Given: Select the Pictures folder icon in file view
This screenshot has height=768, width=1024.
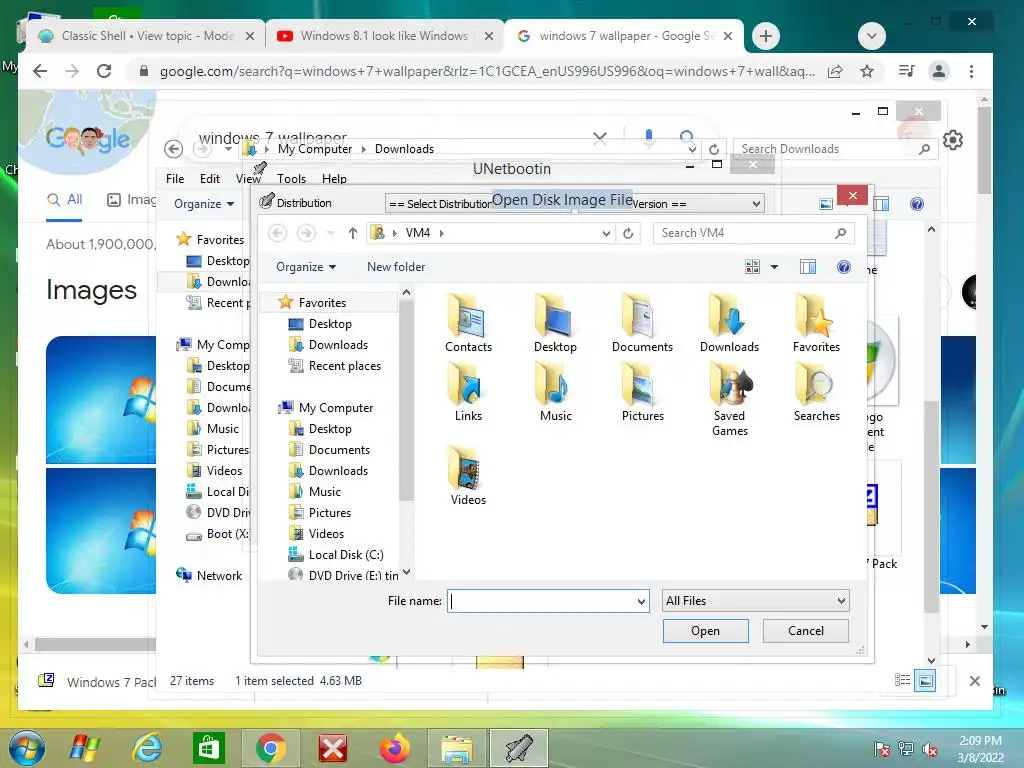Looking at the screenshot, I should click(x=642, y=392).
